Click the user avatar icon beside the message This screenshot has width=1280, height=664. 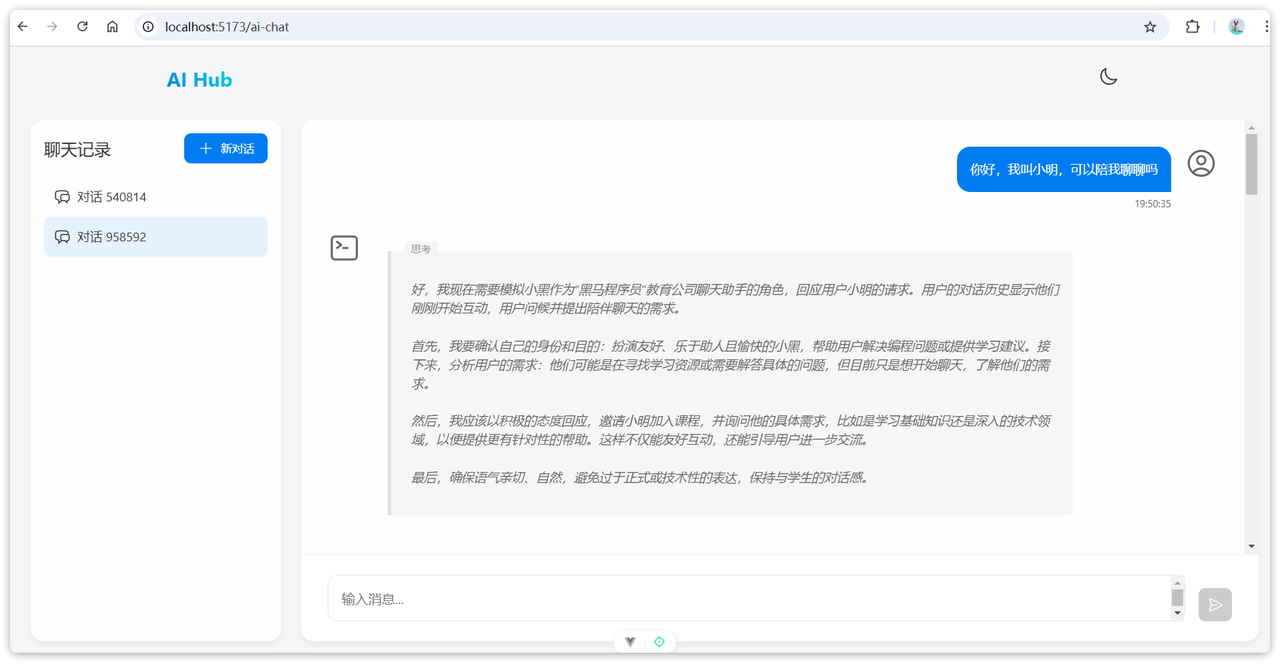pyautogui.click(x=1201, y=163)
